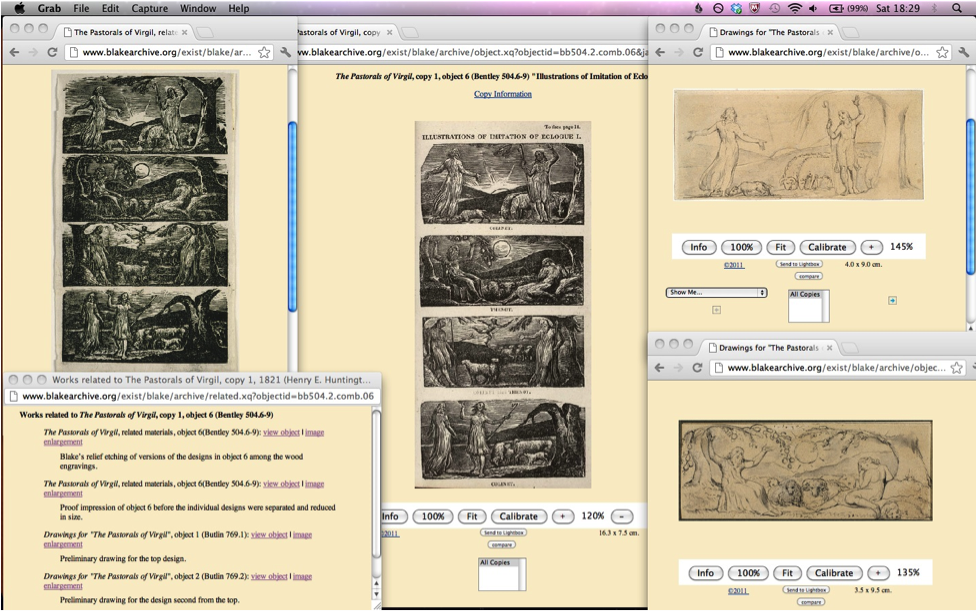The image size is (977, 611).
Task: Go back in the top-right Drawings window
Action: click(660, 52)
